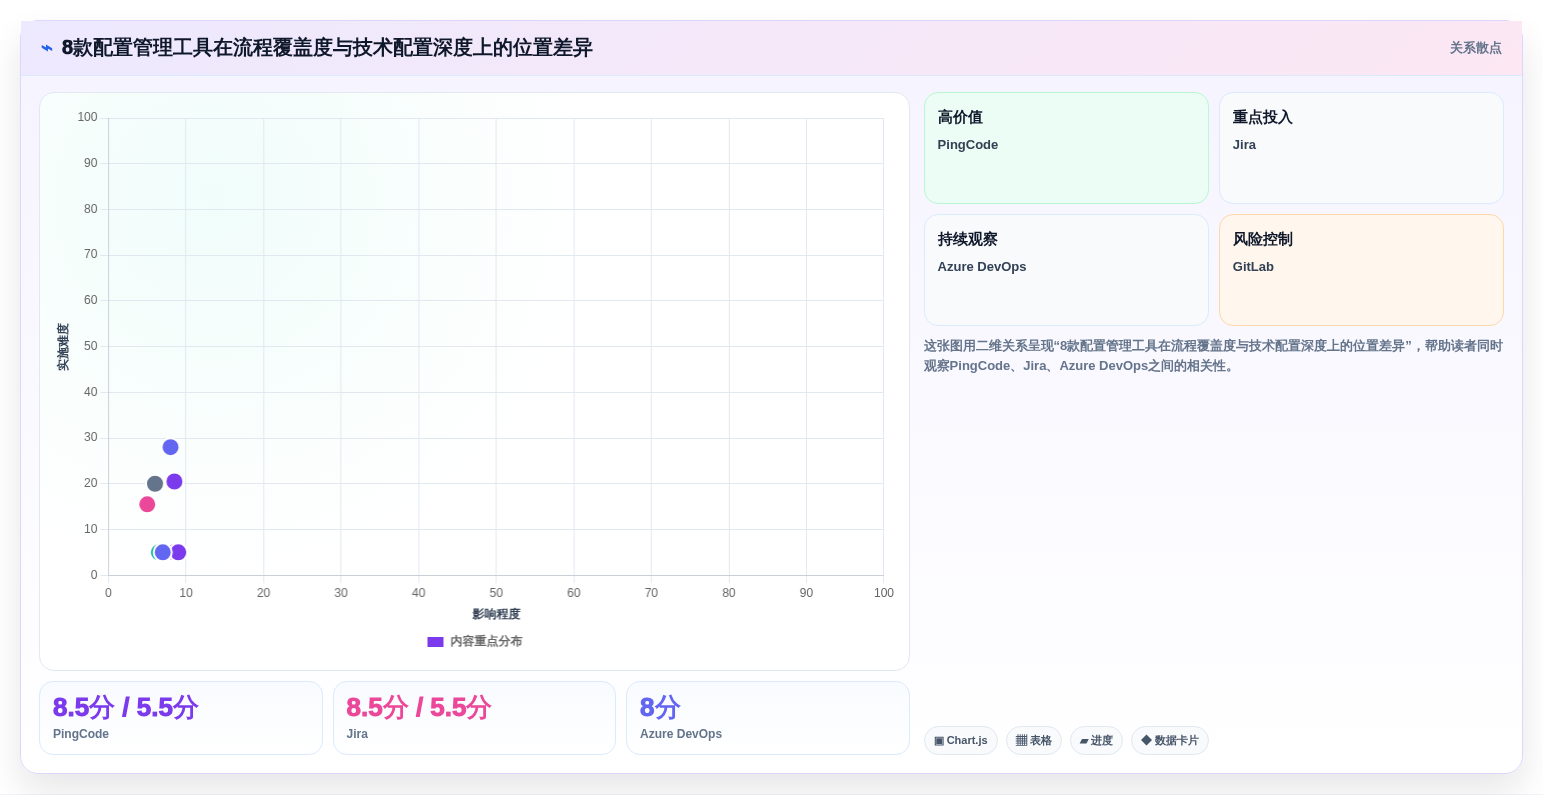Image resolution: width=1543 pixels, height=795 pixels.
Task: Click the lightning icon beside the title
Action: [x=47, y=48]
